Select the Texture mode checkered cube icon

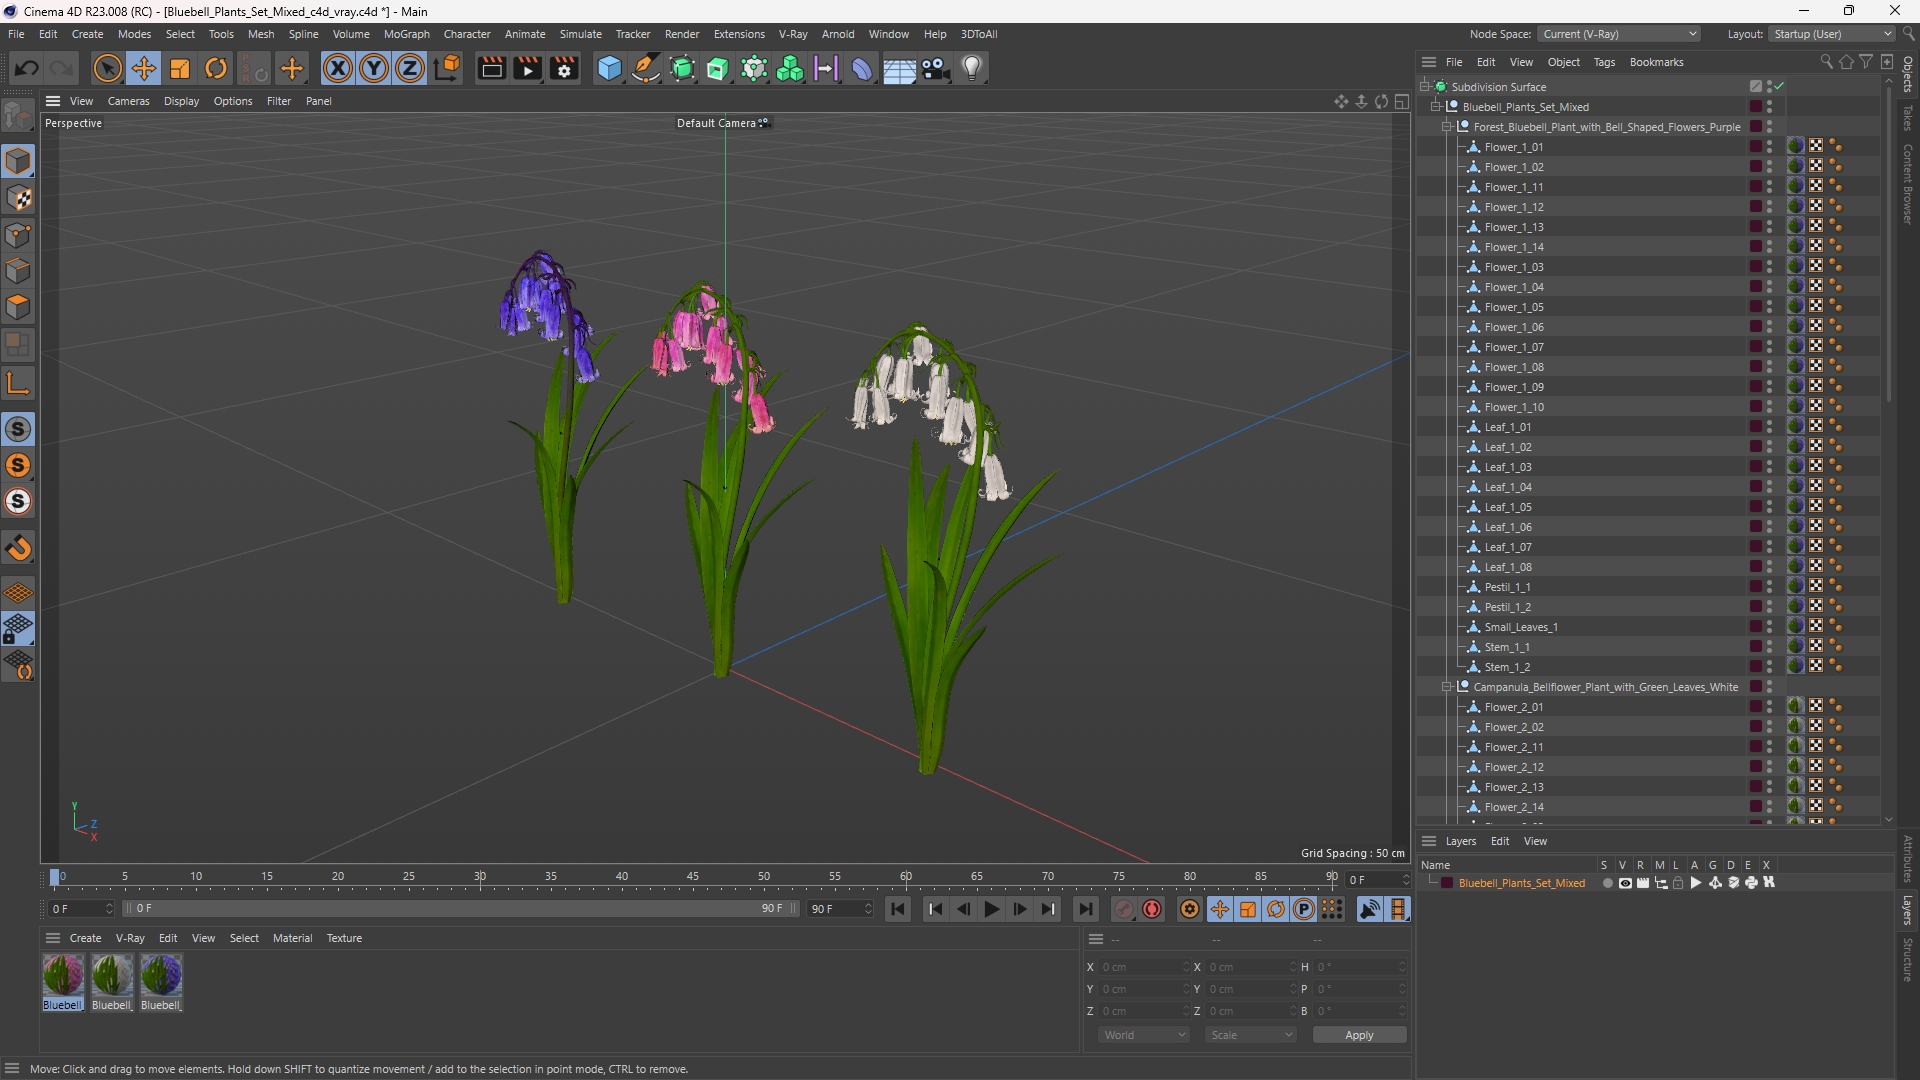(18, 198)
